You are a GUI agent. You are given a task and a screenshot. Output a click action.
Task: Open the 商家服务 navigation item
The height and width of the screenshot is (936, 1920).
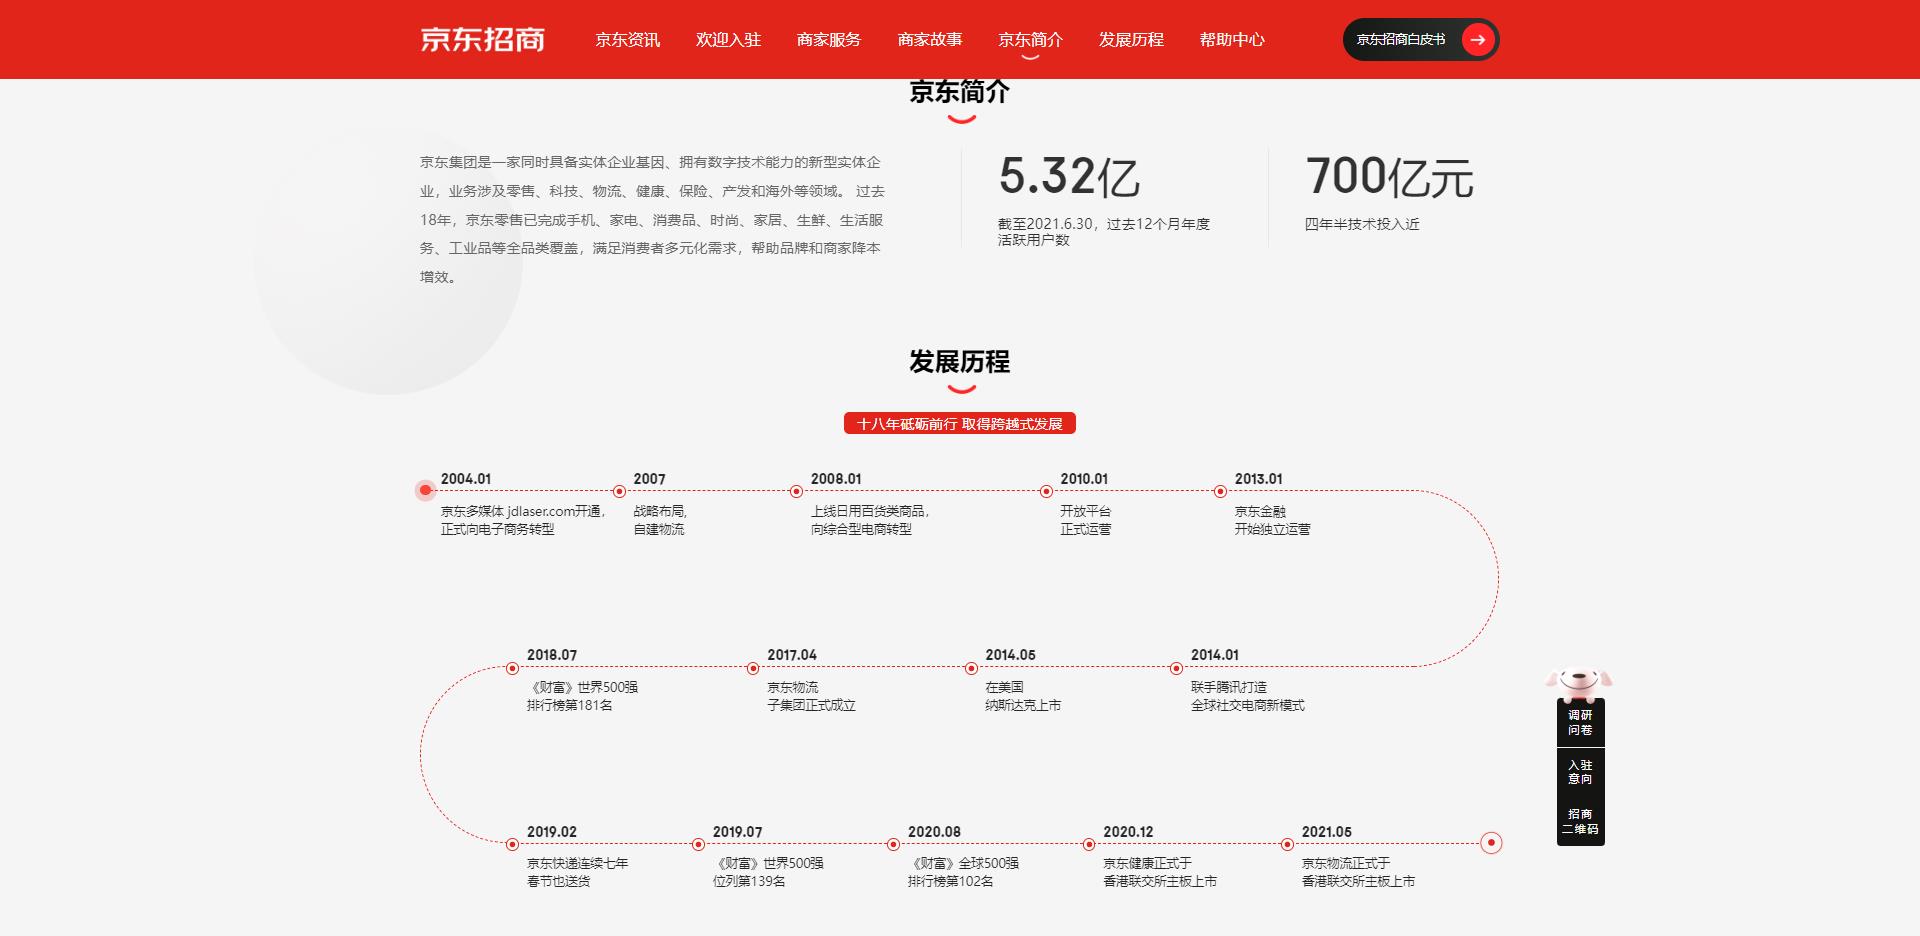827,40
